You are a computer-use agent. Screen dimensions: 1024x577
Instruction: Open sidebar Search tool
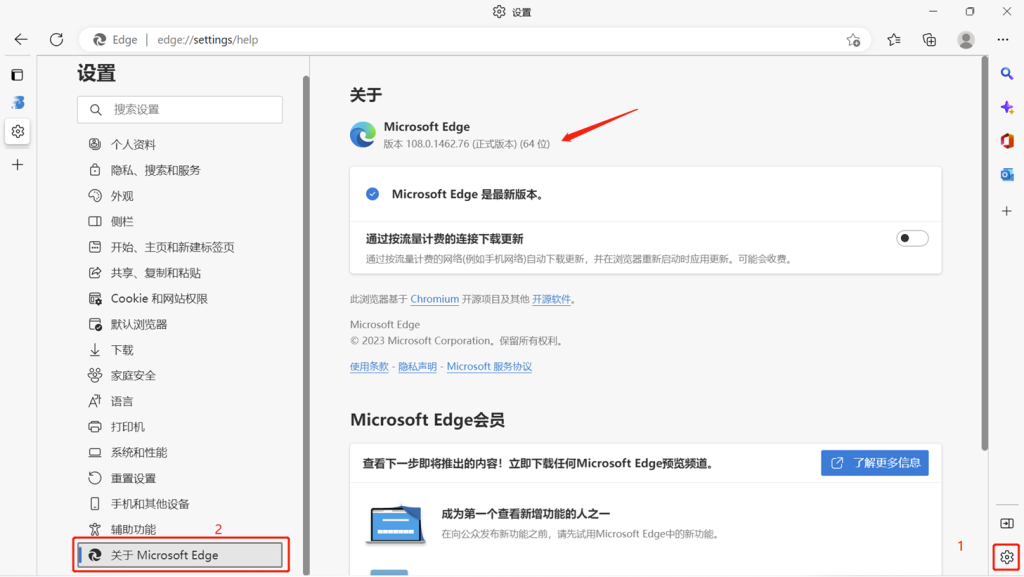[1007, 74]
